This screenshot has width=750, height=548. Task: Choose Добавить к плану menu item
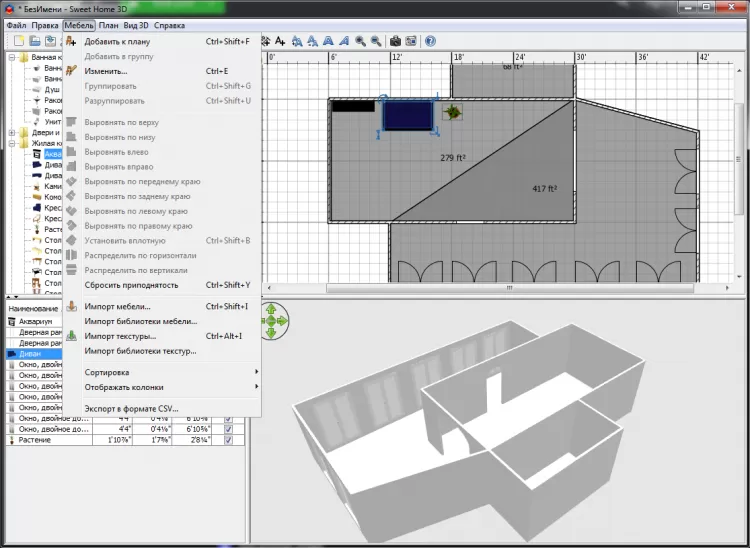pos(118,42)
